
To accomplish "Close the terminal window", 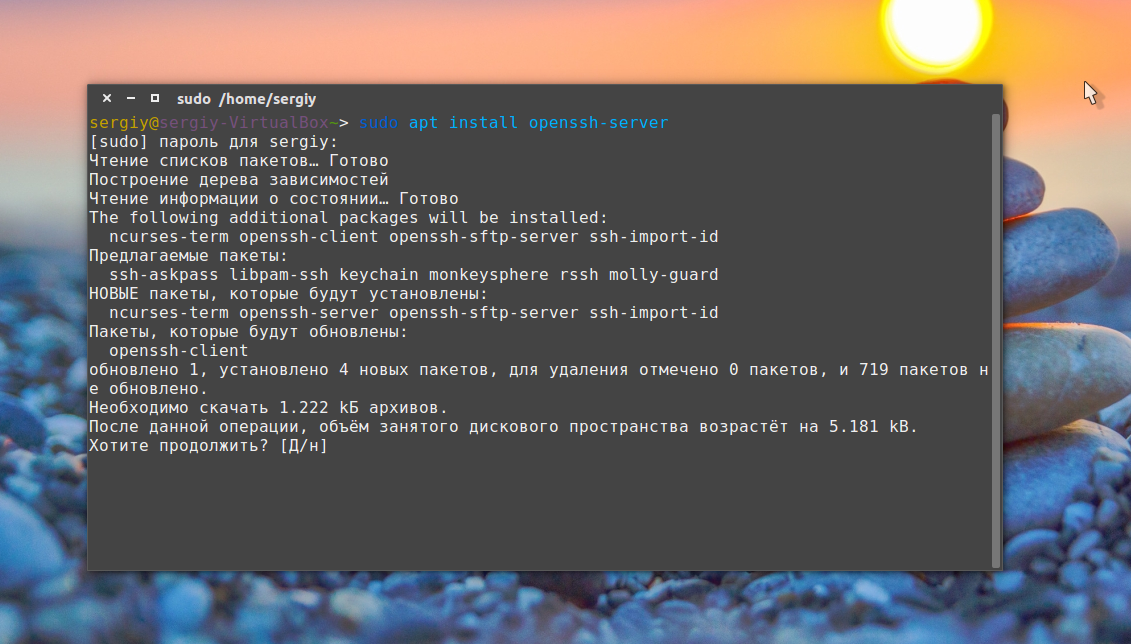I will pos(107,99).
